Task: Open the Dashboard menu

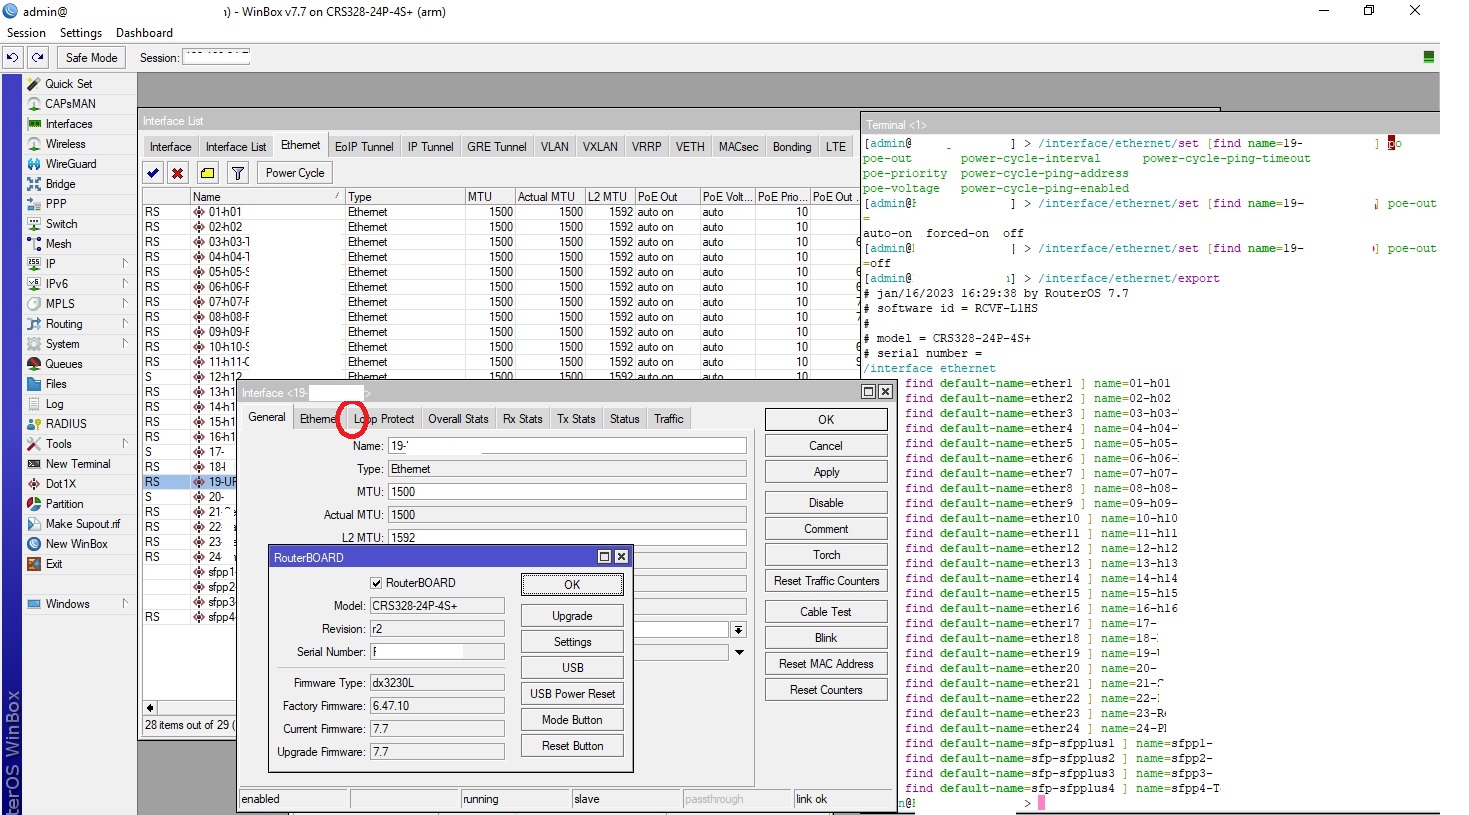Action: coord(144,33)
